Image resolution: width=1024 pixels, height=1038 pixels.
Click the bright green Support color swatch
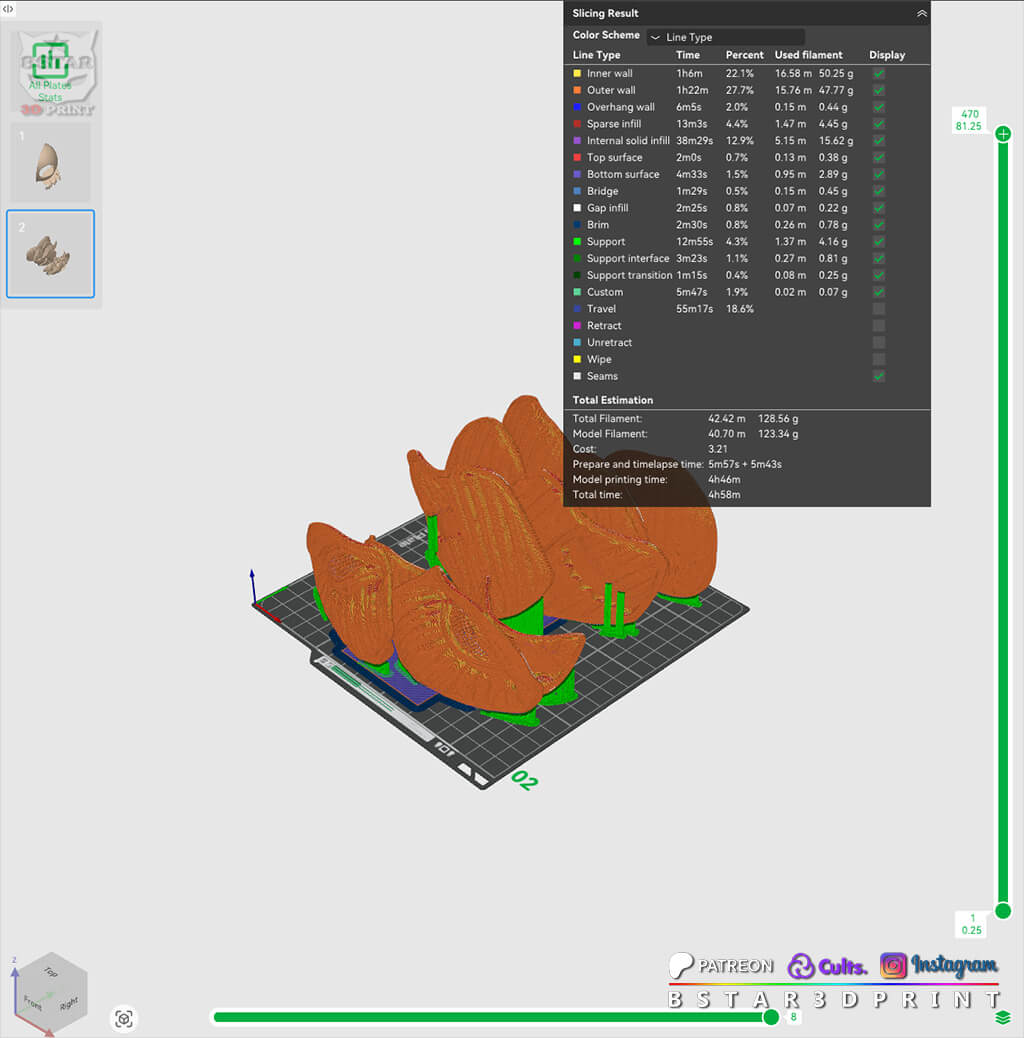point(577,242)
